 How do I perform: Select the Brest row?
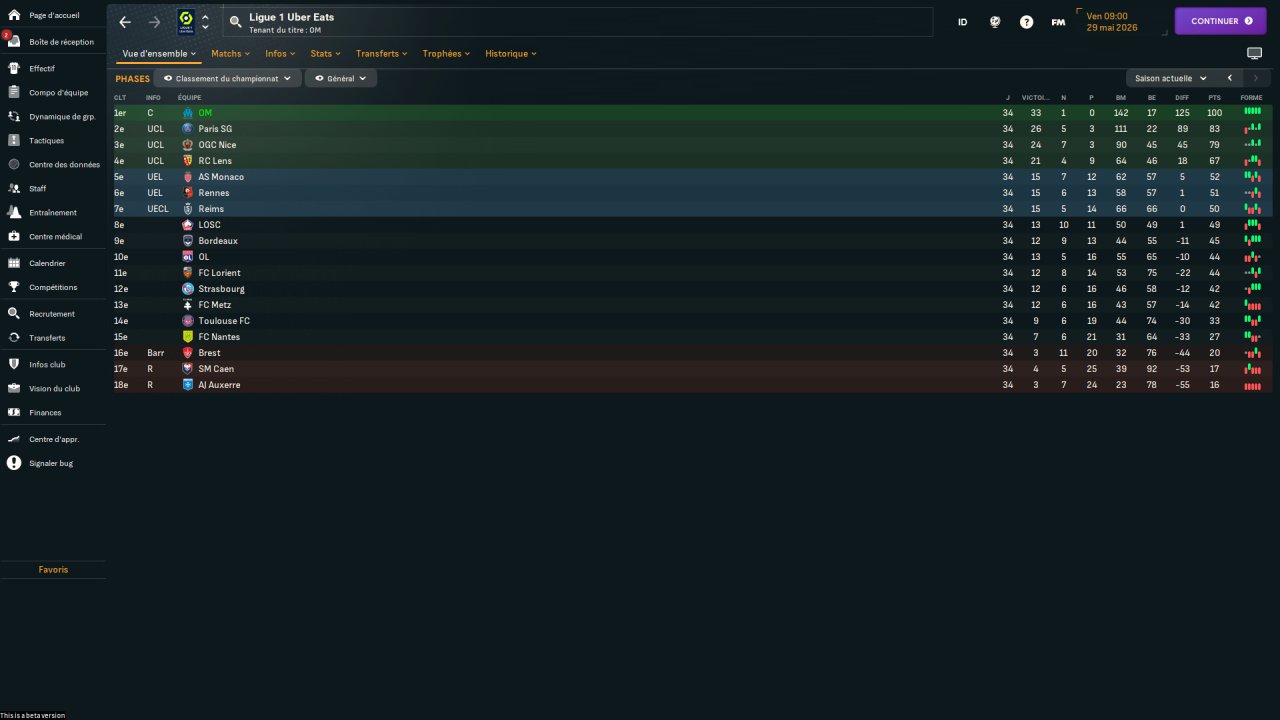click(693, 353)
